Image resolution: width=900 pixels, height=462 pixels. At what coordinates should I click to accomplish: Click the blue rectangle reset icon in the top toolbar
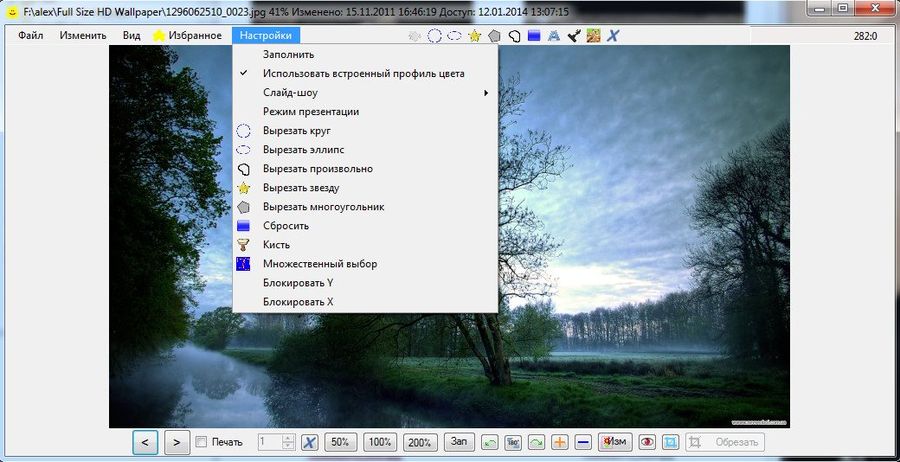pyautogui.click(x=534, y=36)
